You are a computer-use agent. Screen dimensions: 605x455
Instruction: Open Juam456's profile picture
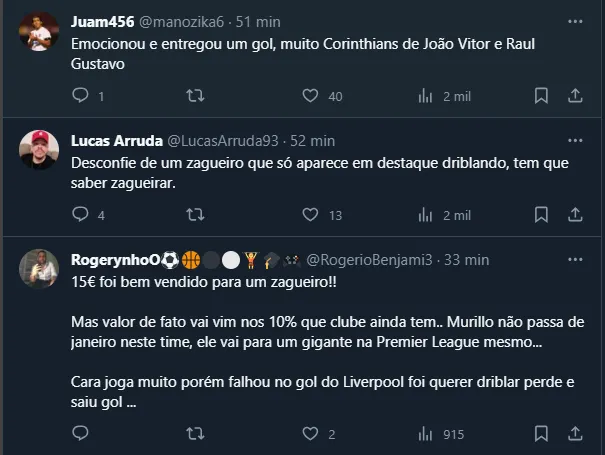pyautogui.click(x=40, y=30)
